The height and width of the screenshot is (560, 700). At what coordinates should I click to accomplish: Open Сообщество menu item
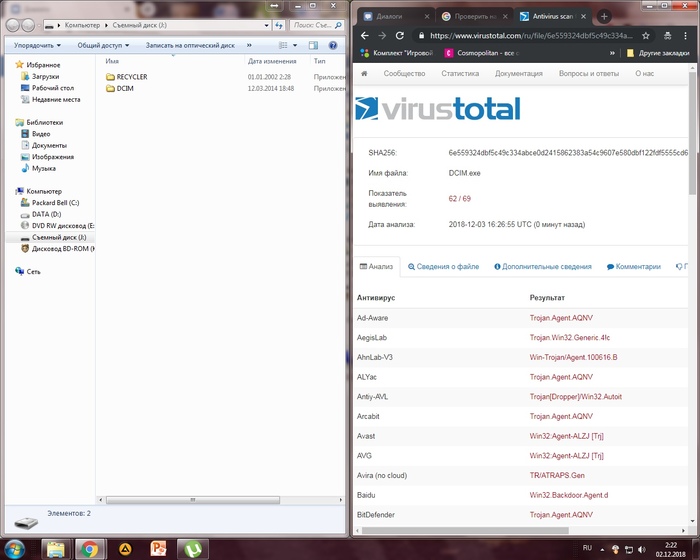pos(404,74)
